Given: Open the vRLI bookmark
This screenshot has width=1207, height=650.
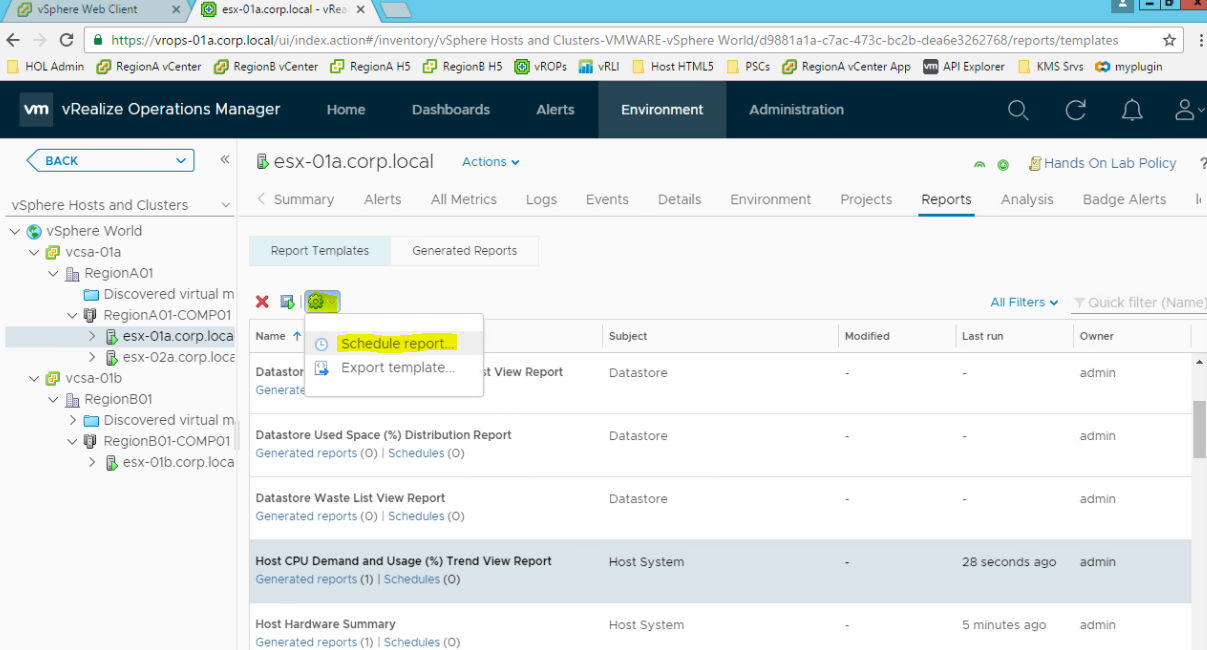Looking at the screenshot, I should point(599,67).
